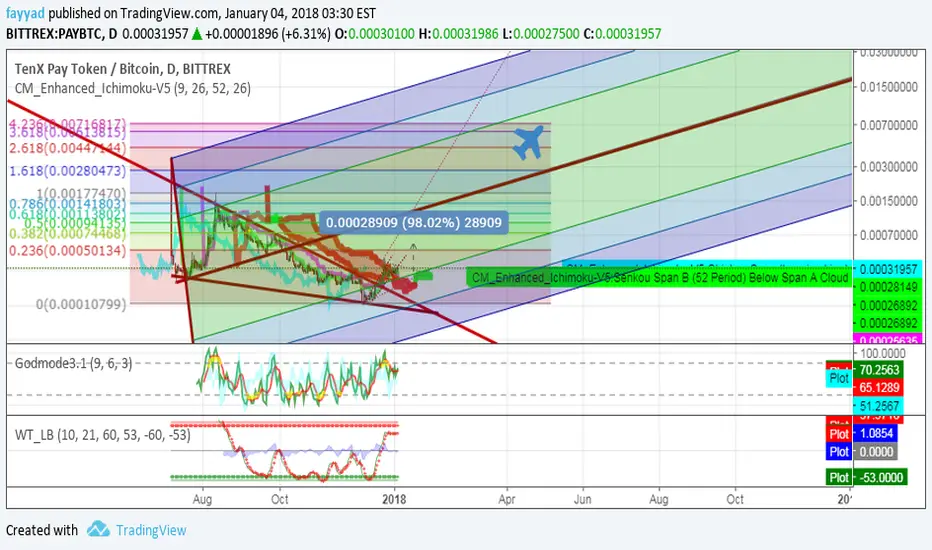This screenshot has height=550, width=932.
Task: Click the 51.2567 cyan value tag
Action: 879,406
